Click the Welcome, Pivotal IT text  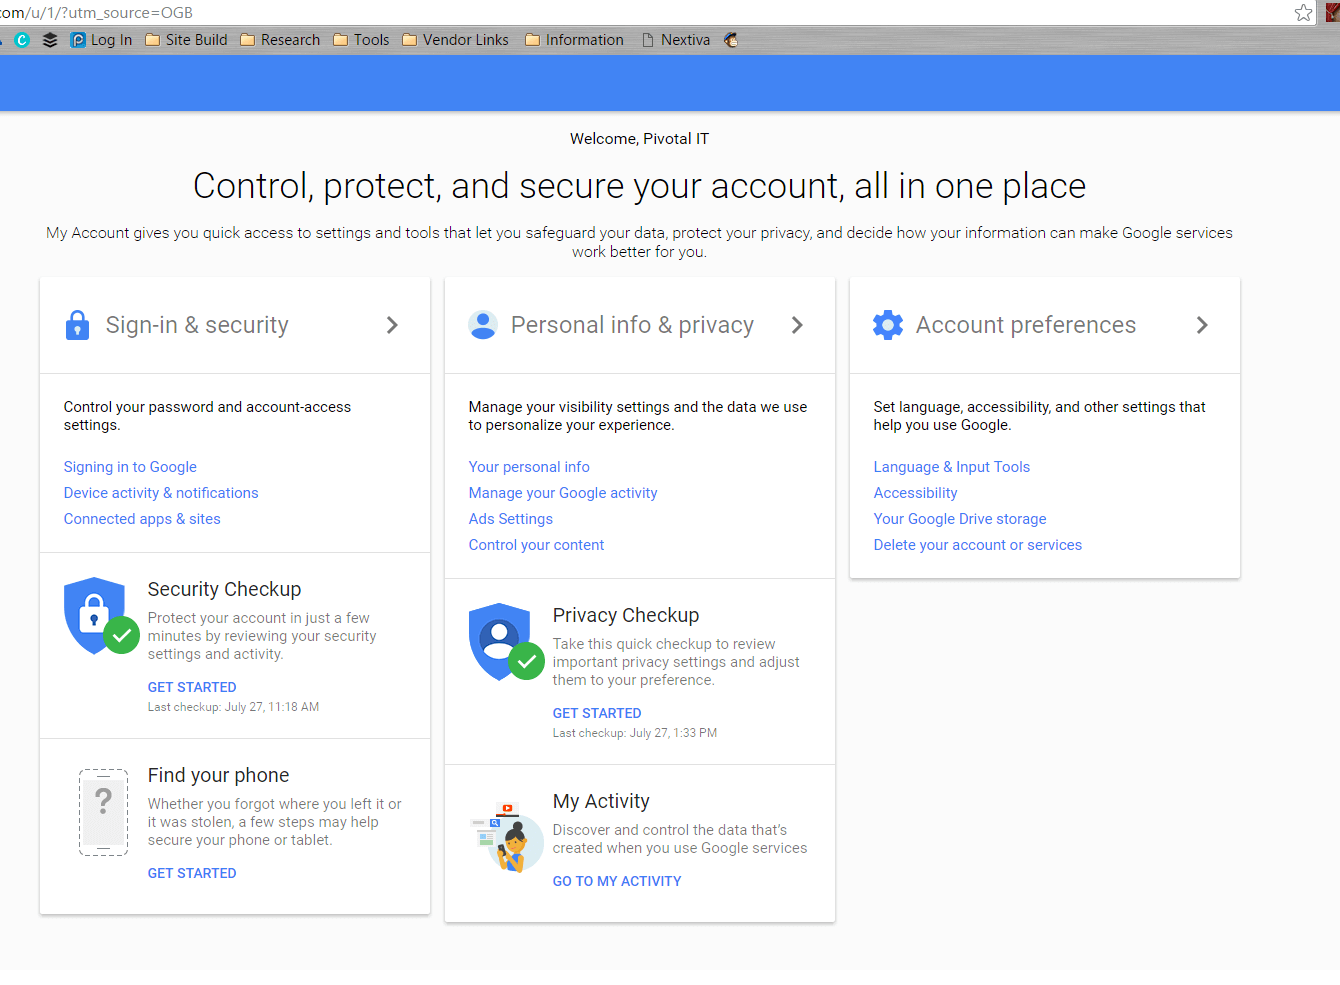[639, 139]
